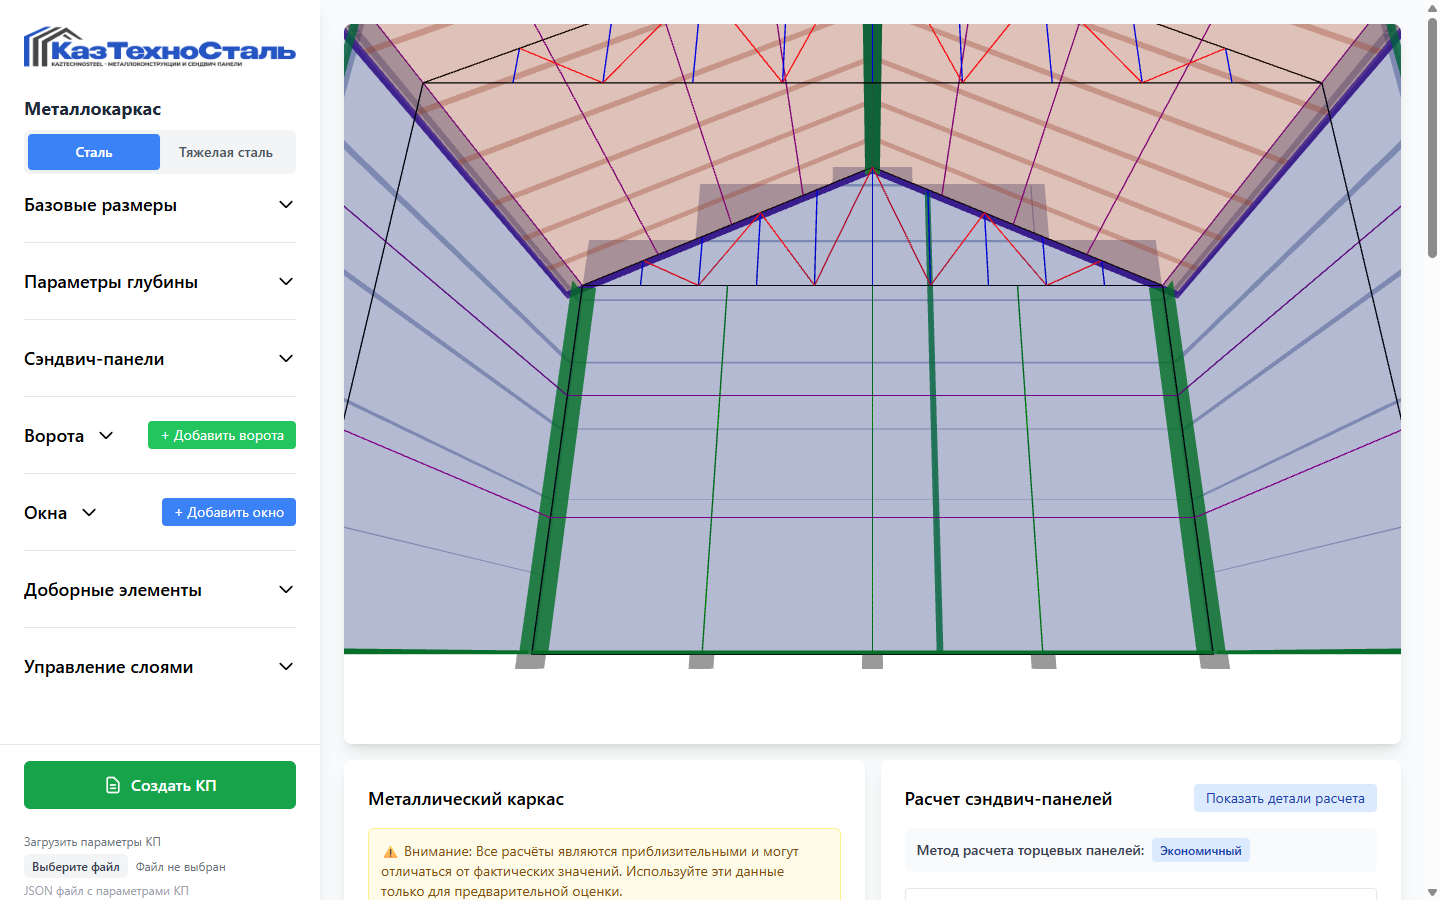The image size is (1440, 900).
Task: Click the Металлический каркас heading
Action: pyautogui.click(x=466, y=799)
